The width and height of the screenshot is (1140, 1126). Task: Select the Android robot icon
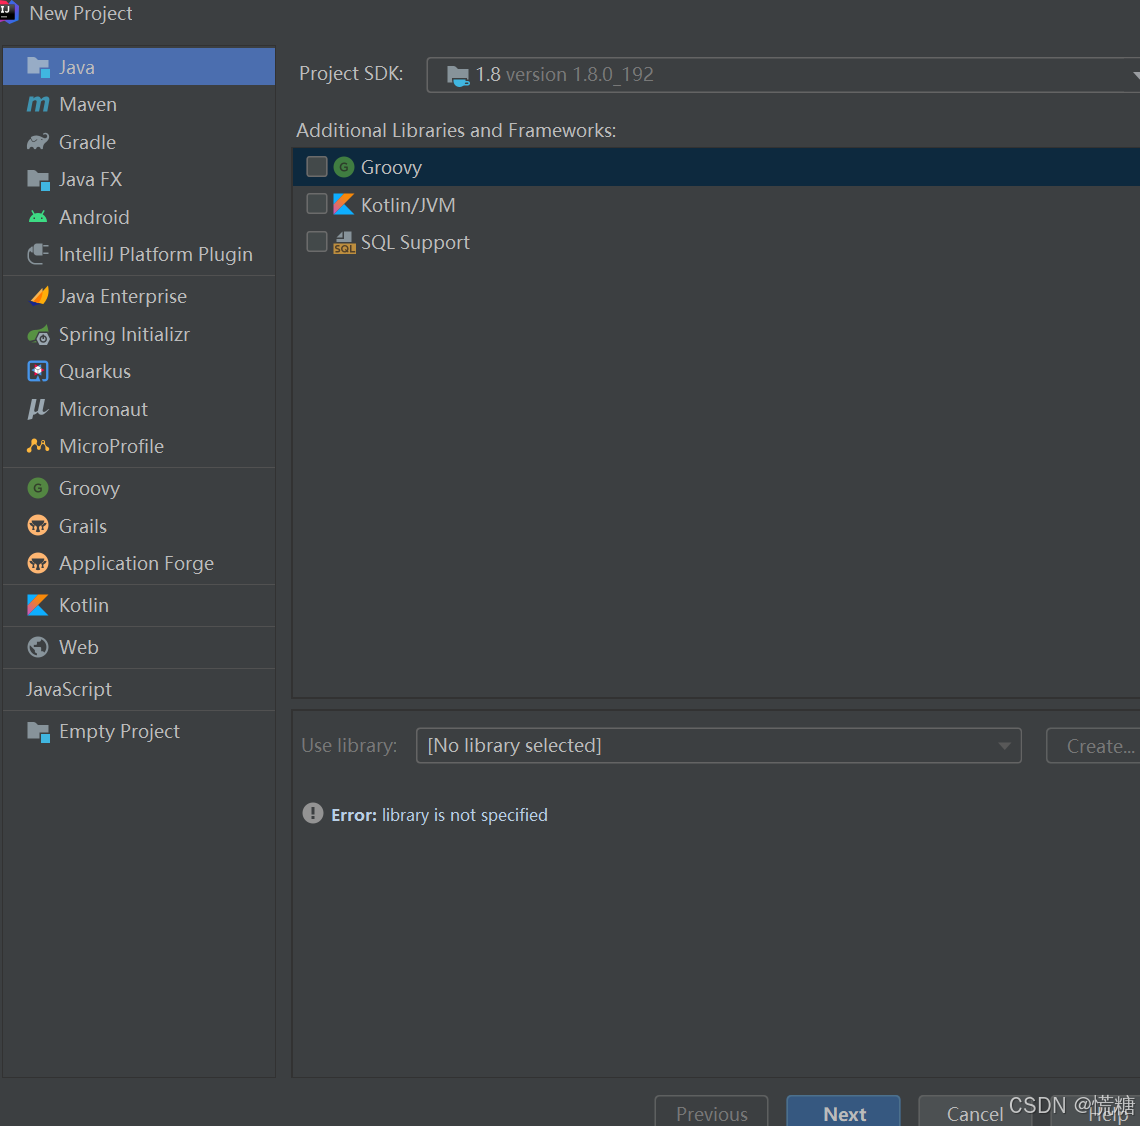(x=38, y=217)
